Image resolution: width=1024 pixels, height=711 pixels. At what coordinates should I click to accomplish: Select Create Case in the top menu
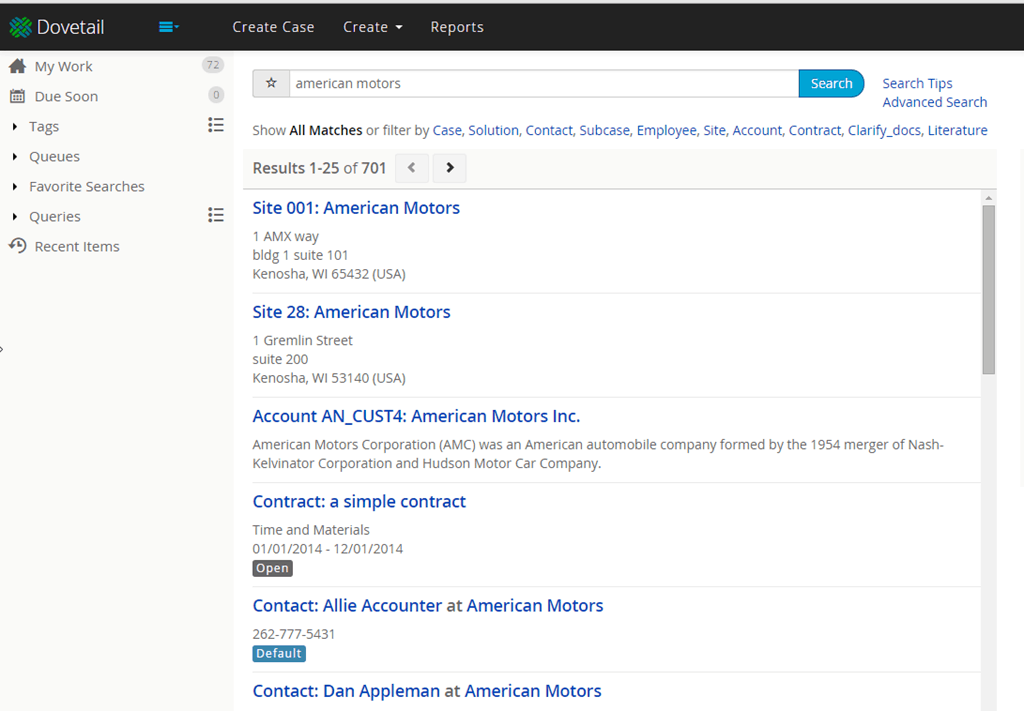273,27
